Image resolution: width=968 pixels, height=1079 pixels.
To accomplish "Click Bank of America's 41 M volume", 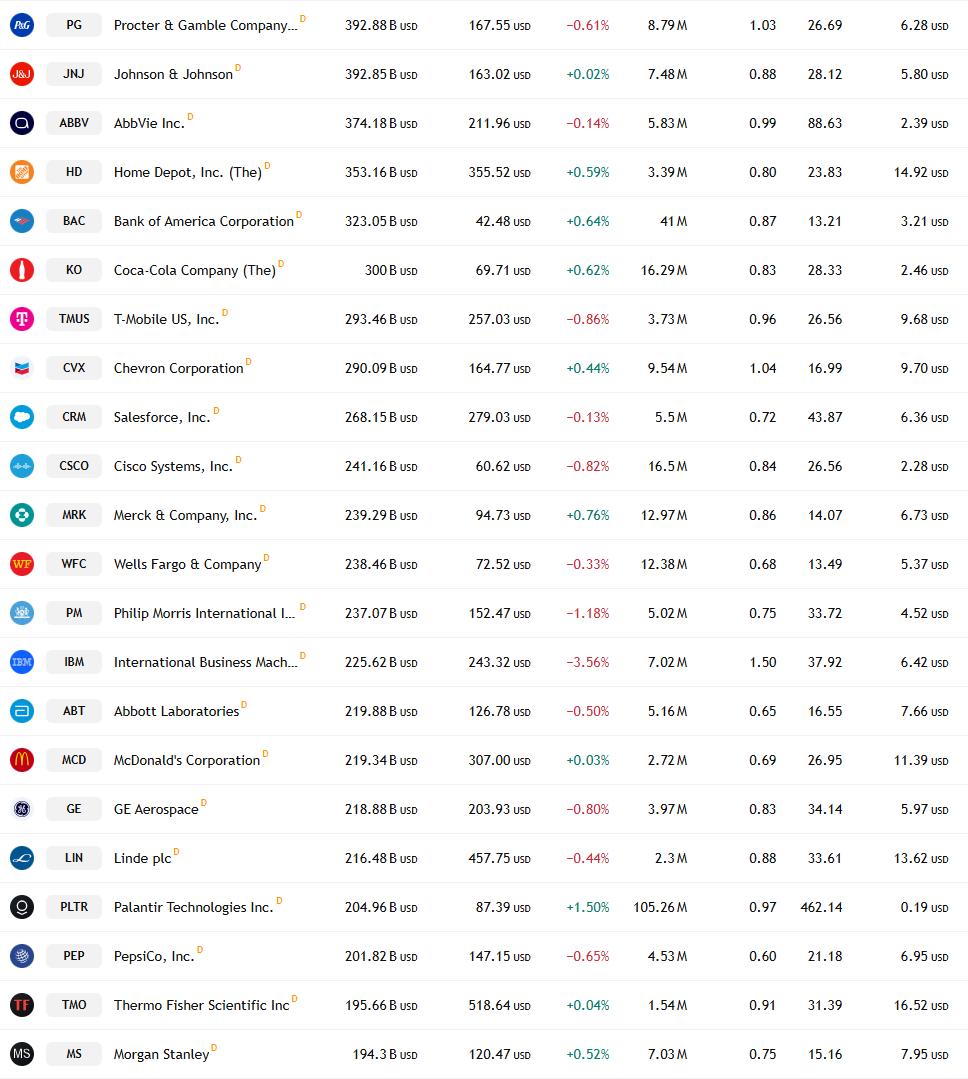I will [x=674, y=221].
